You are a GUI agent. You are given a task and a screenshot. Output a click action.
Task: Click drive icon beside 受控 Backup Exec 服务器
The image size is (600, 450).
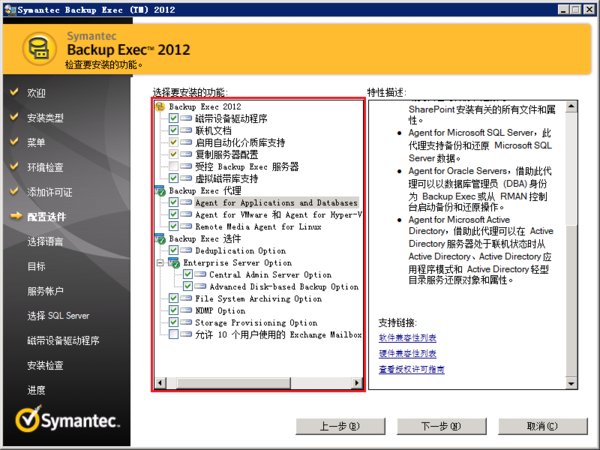pyautogui.click(x=186, y=166)
